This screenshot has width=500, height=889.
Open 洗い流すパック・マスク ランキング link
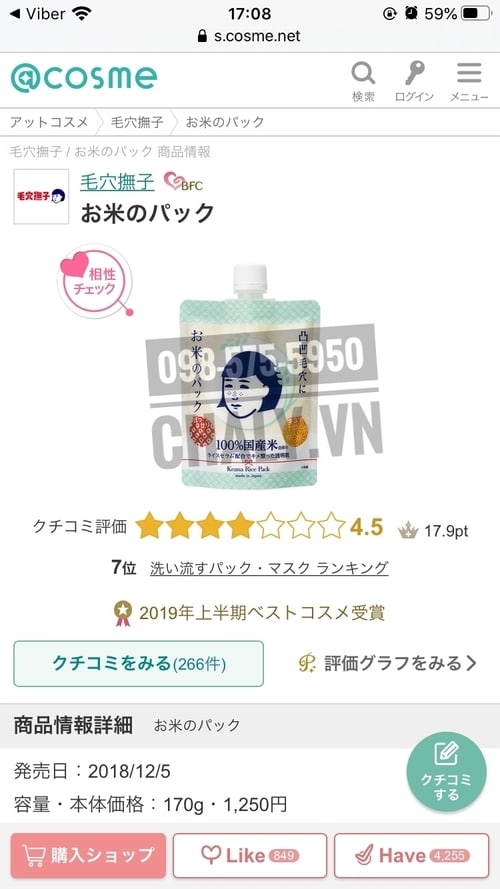click(269, 568)
